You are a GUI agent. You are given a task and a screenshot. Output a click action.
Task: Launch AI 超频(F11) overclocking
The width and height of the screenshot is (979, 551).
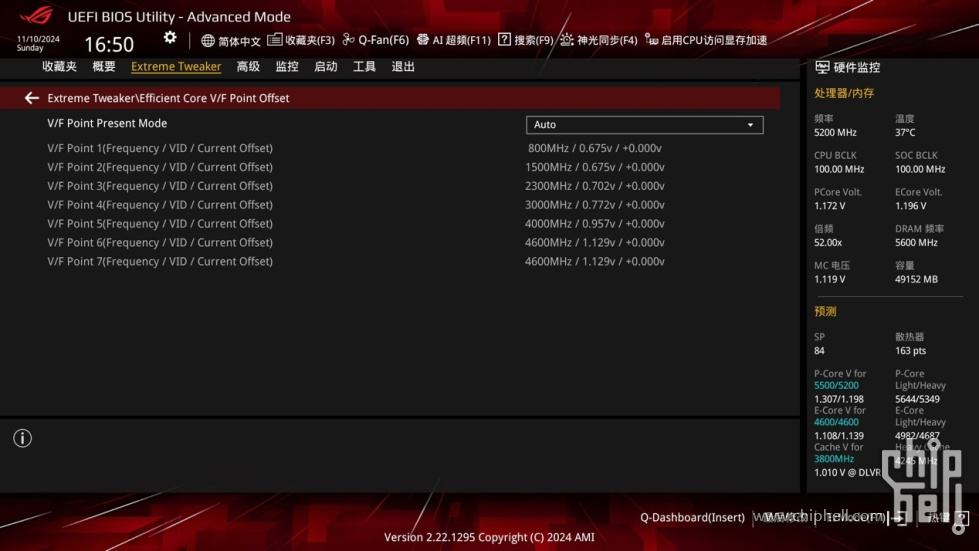point(454,40)
